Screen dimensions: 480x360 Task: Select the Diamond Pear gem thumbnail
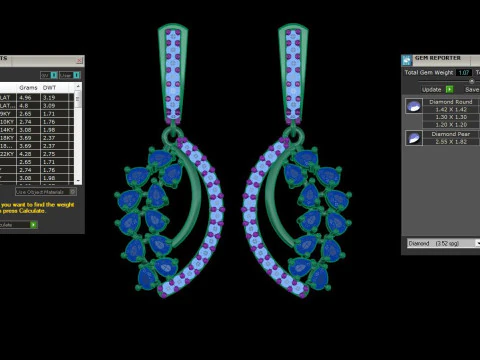click(x=414, y=138)
